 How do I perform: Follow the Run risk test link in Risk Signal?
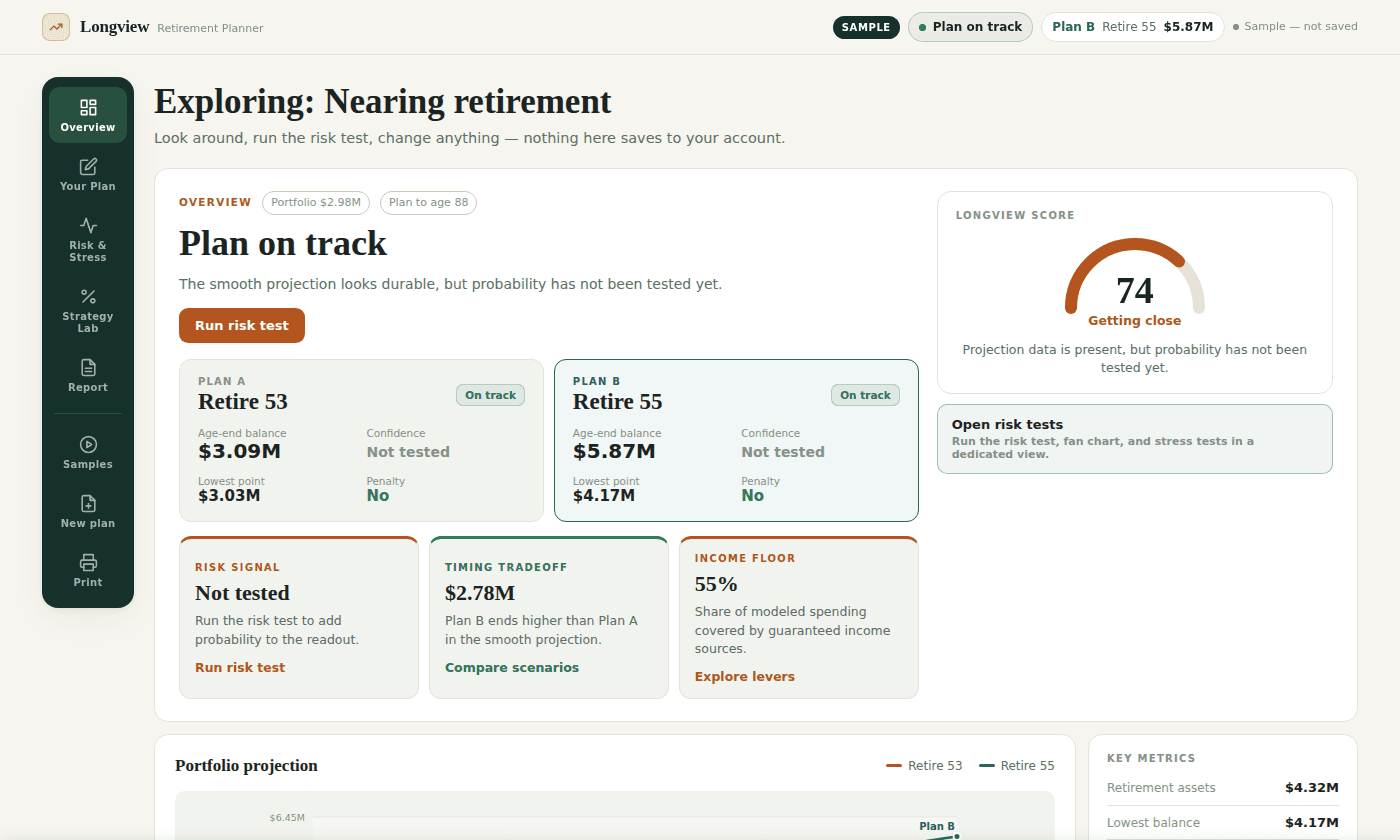click(x=240, y=668)
